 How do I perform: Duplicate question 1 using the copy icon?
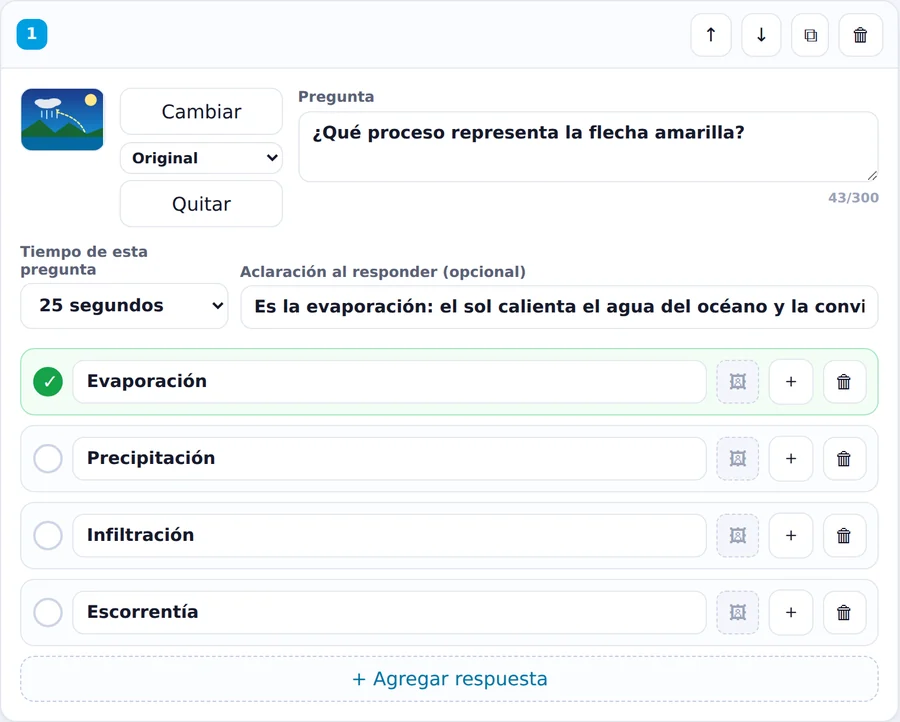810,35
